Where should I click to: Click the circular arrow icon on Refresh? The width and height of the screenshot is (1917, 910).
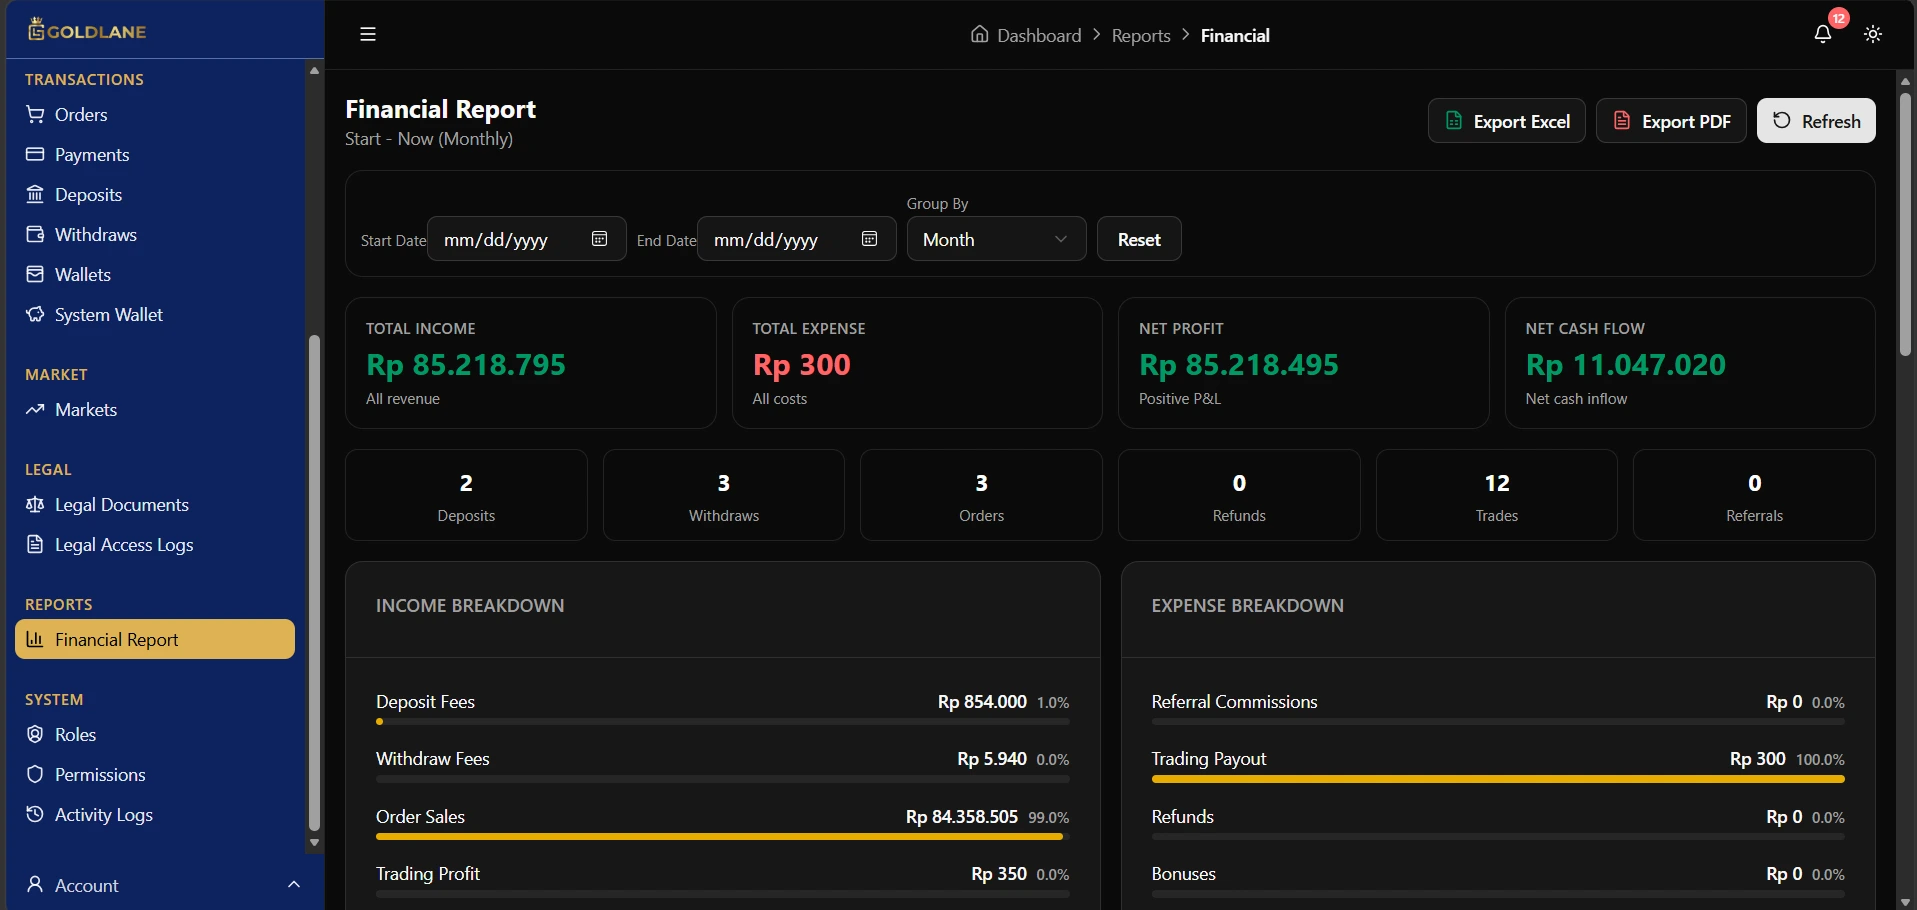(1782, 120)
